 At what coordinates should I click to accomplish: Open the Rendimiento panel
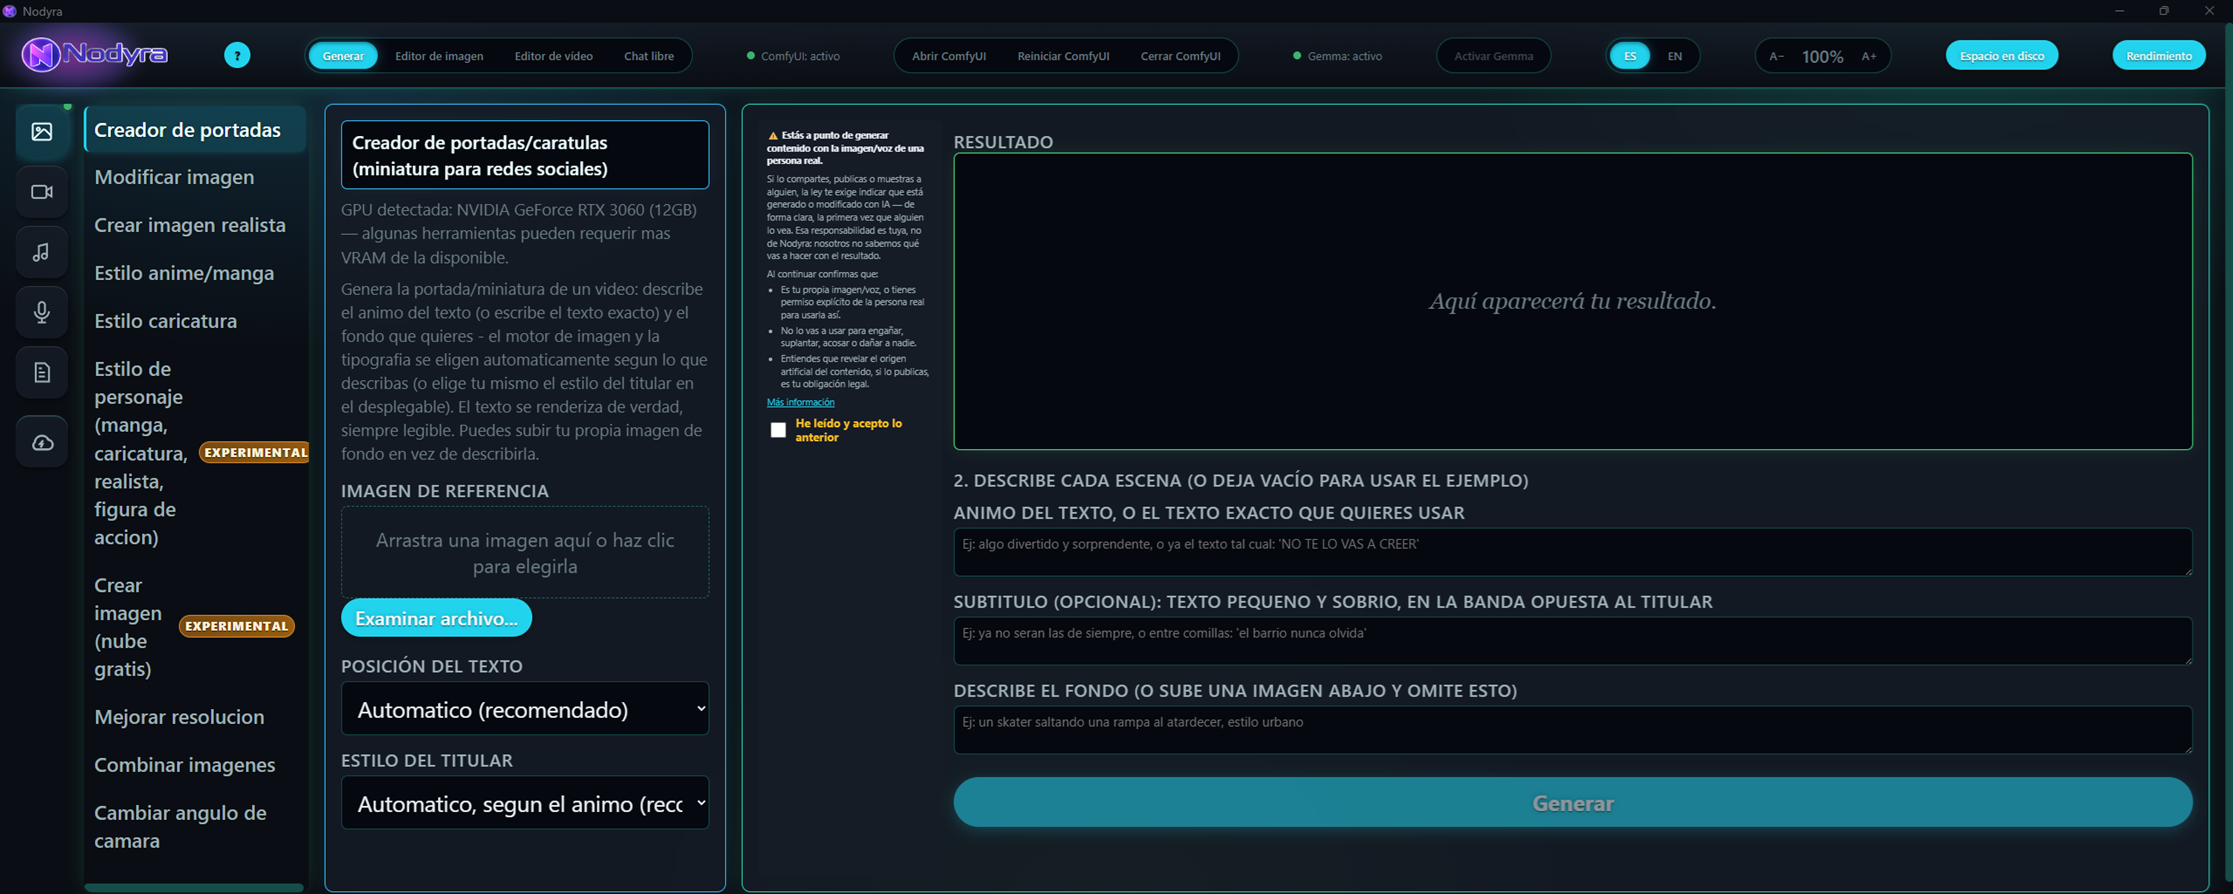coord(2159,56)
